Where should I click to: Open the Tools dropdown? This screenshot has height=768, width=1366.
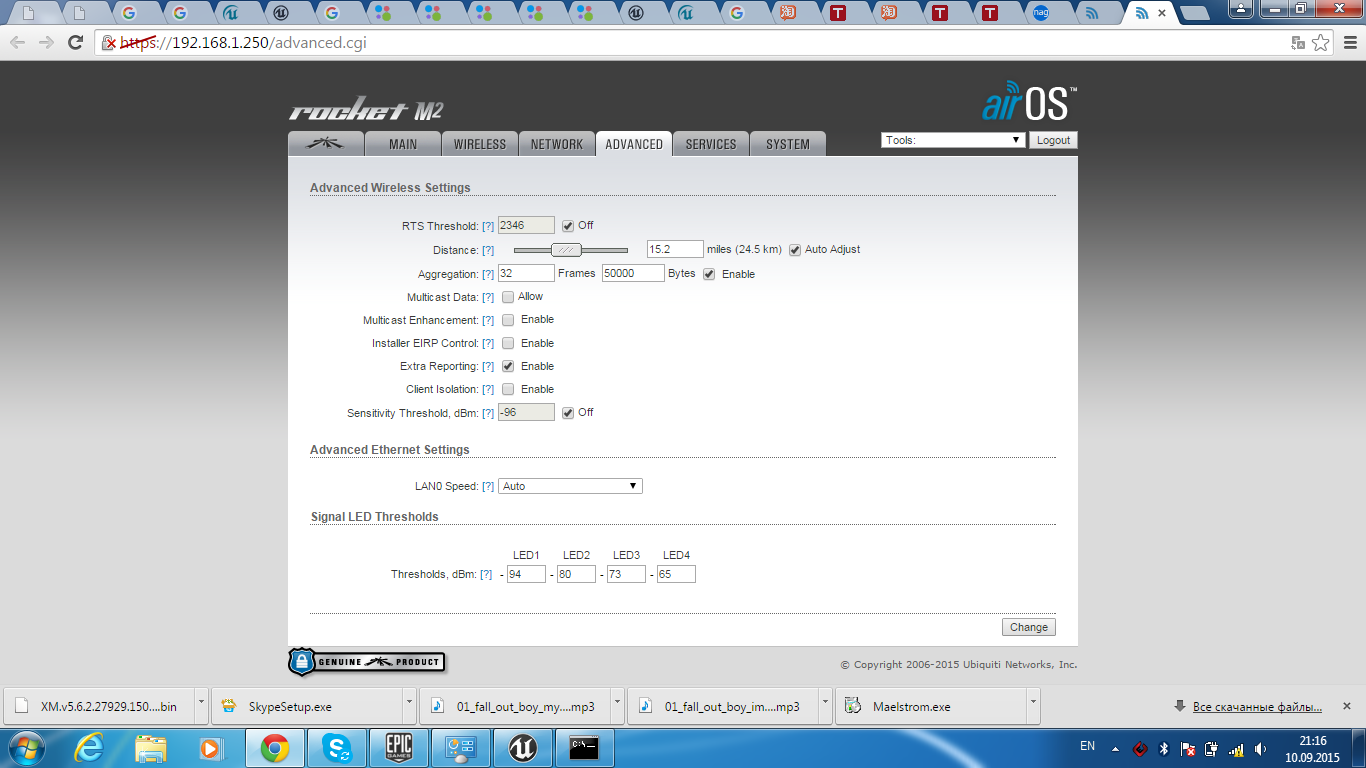953,140
